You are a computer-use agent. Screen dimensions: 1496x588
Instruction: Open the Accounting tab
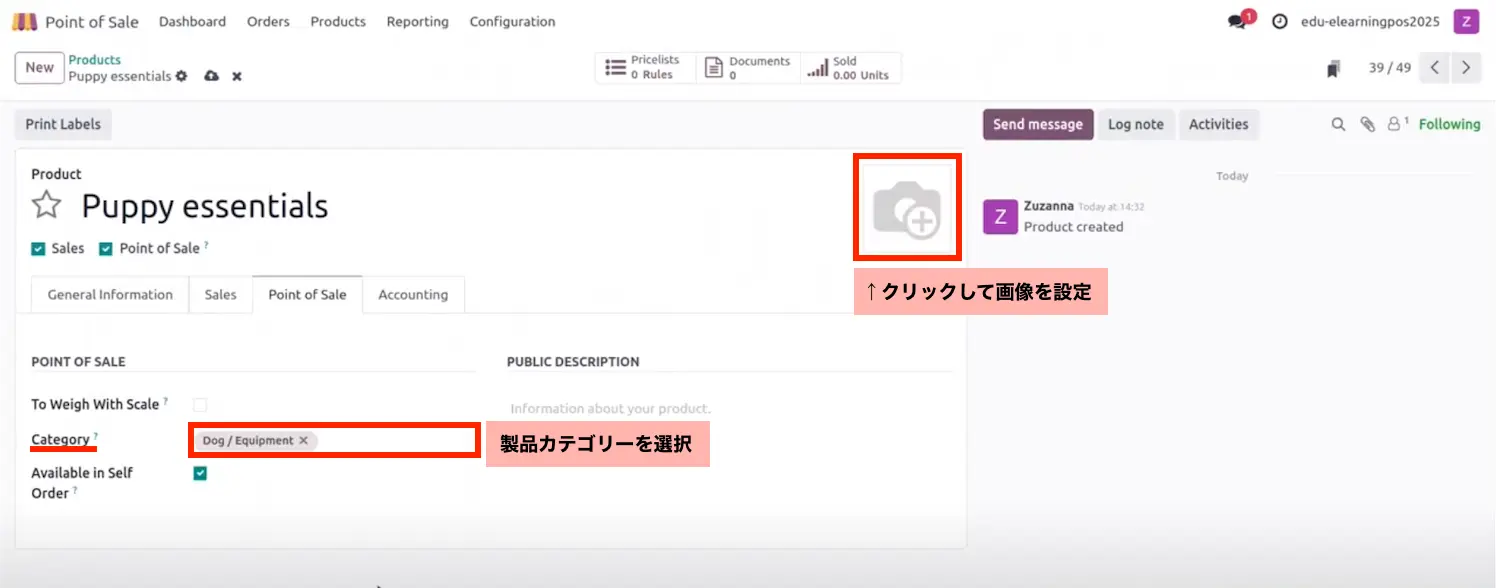click(413, 295)
